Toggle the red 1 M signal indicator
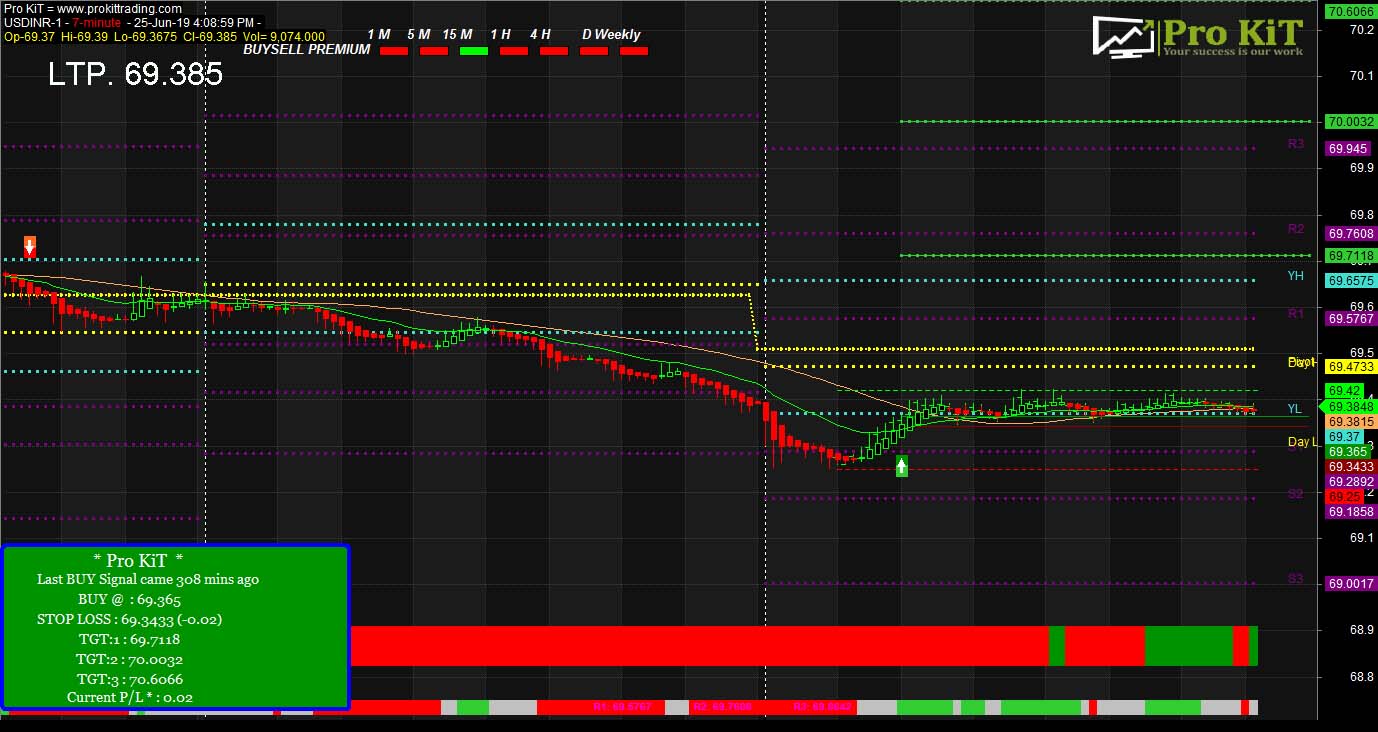Viewport: 1378px width, 732px height. 393,50
